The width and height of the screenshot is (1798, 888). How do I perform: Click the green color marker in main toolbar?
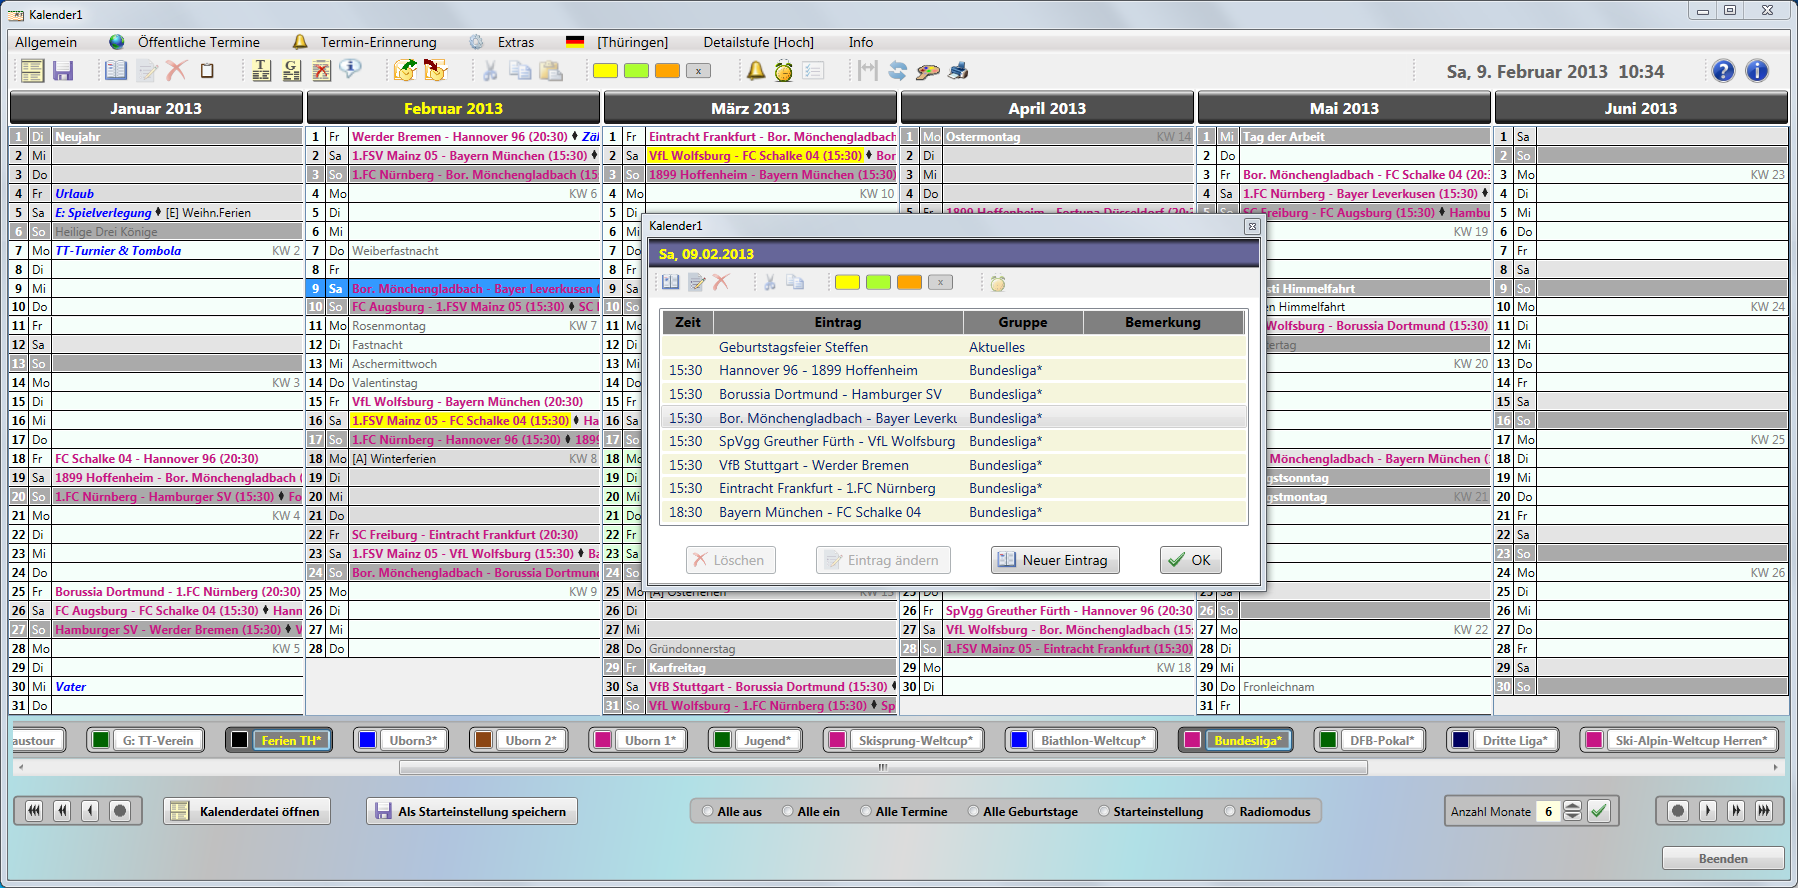(636, 71)
